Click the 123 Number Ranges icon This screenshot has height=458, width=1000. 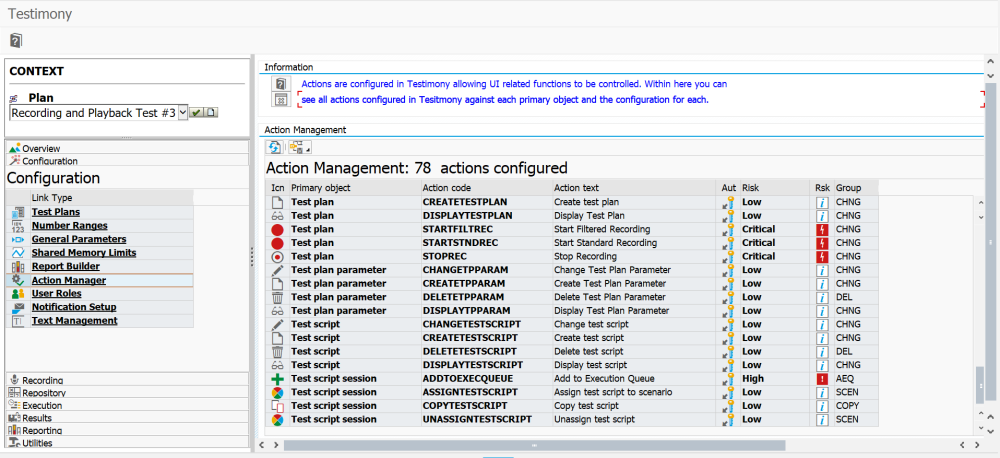[x=18, y=226]
